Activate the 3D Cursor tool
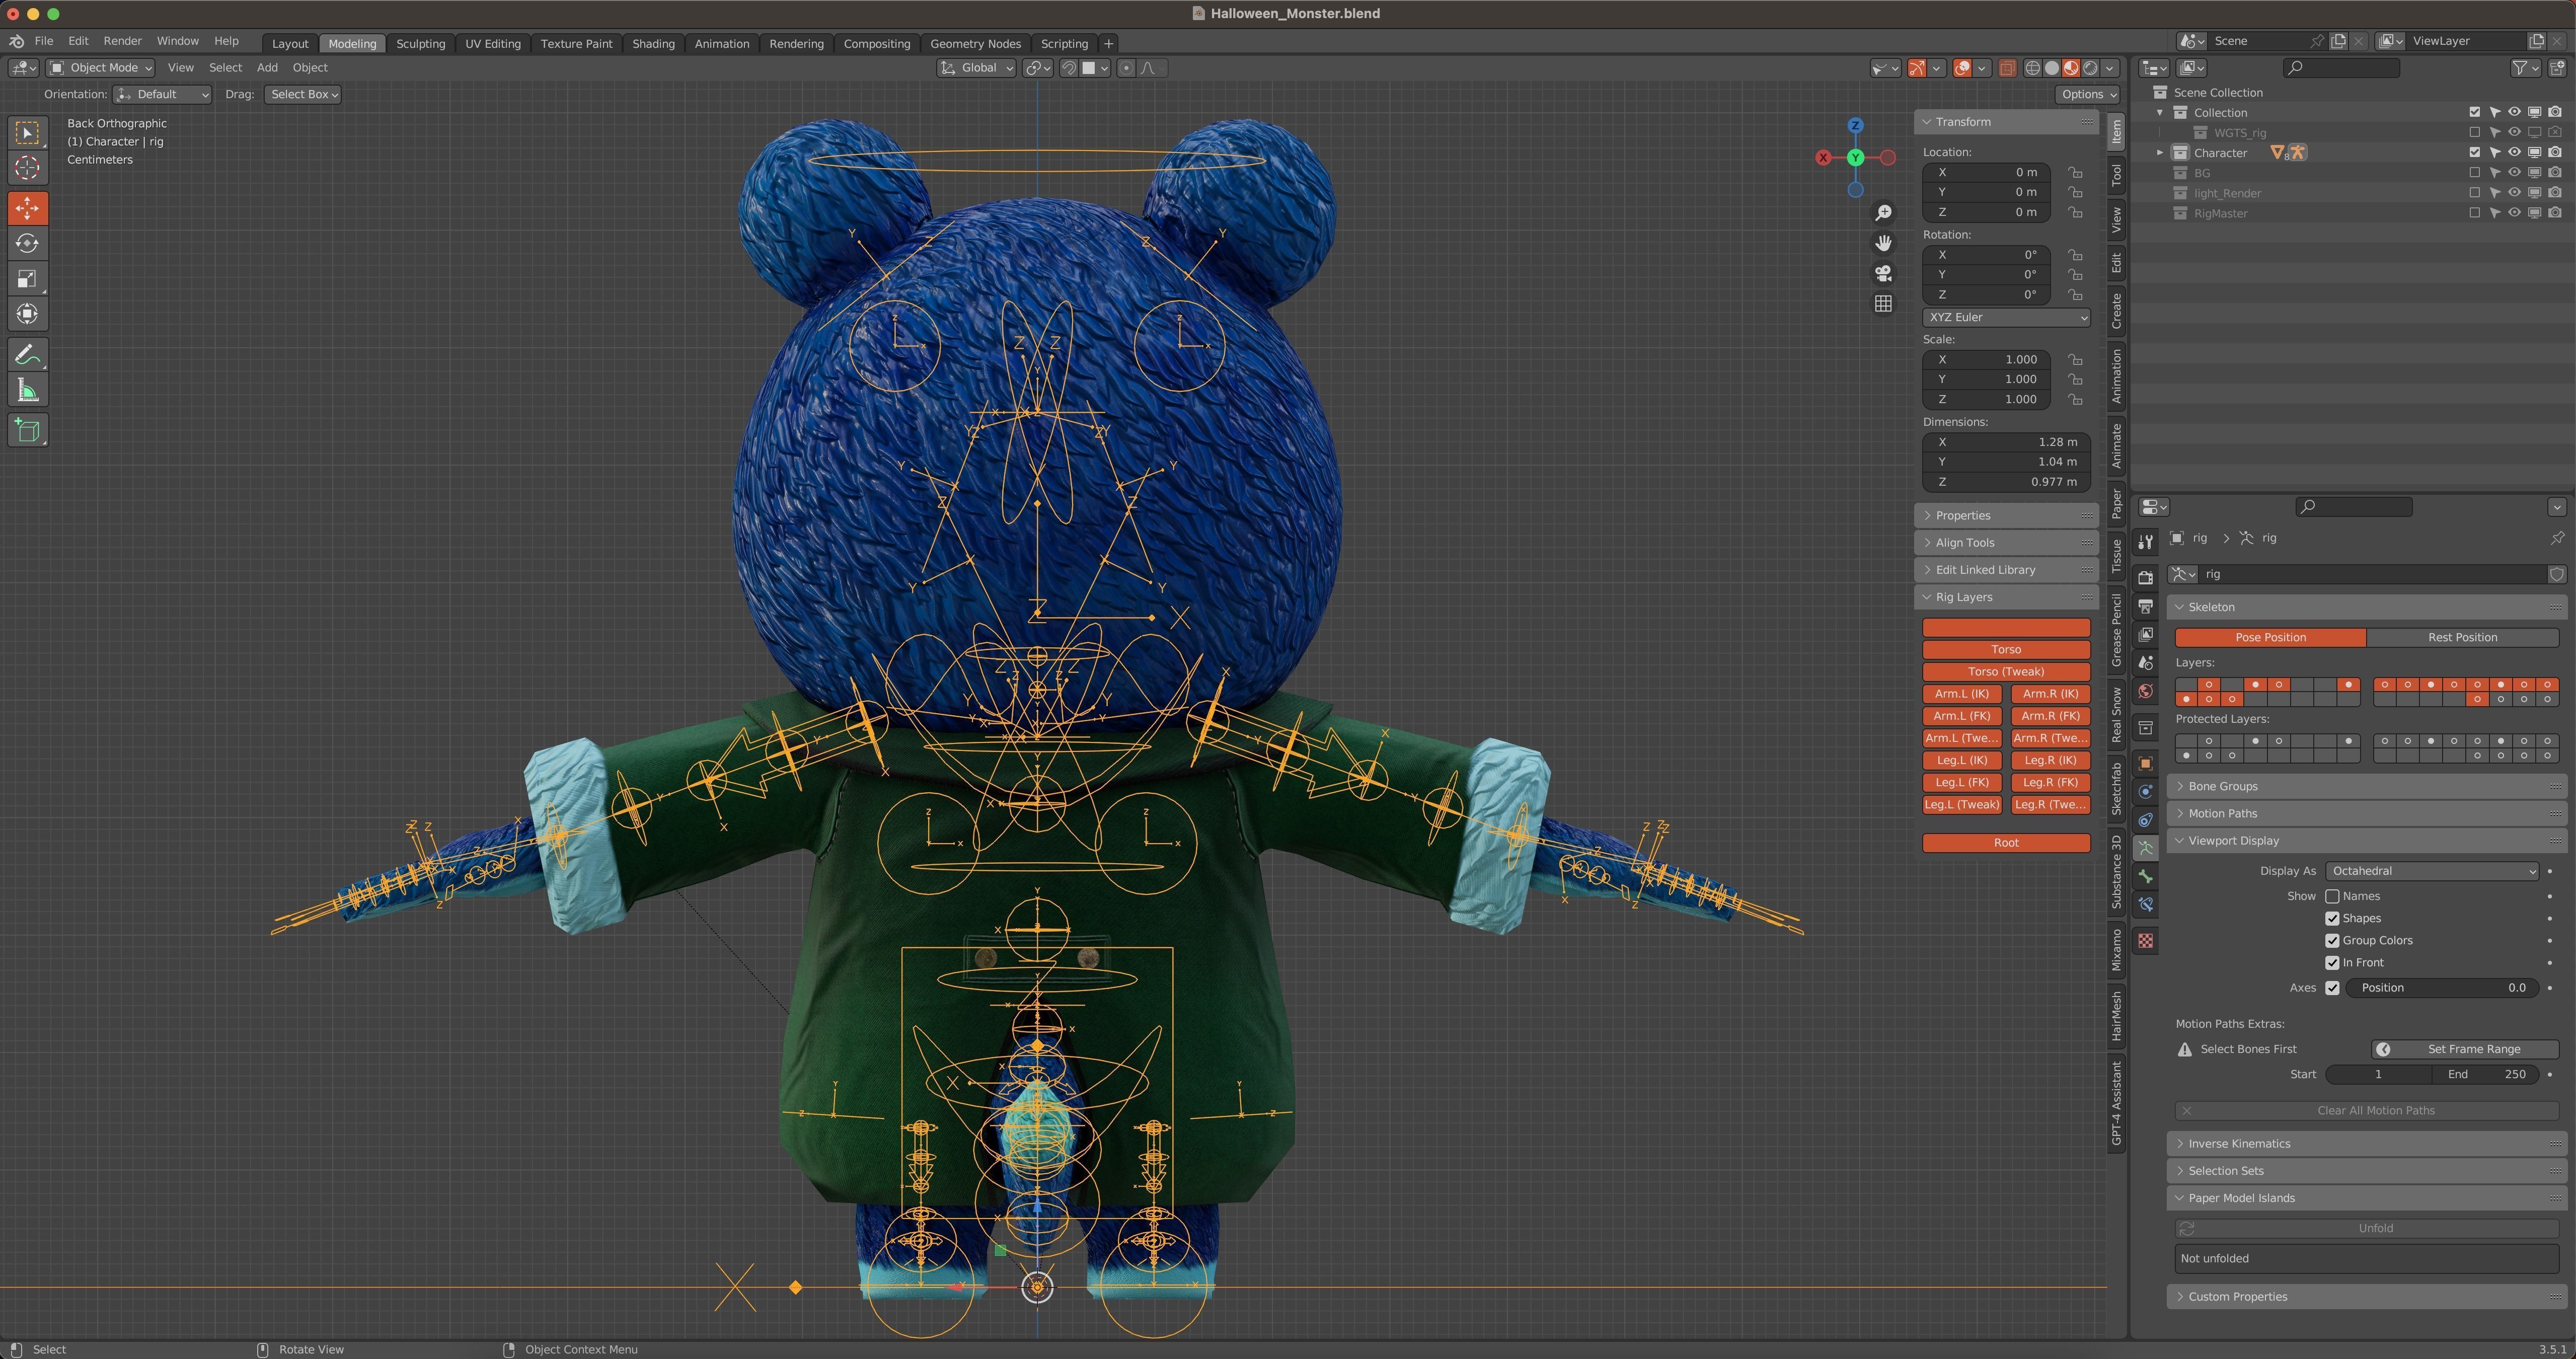Image resolution: width=2576 pixels, height=1359 pixels. point(28,168)
